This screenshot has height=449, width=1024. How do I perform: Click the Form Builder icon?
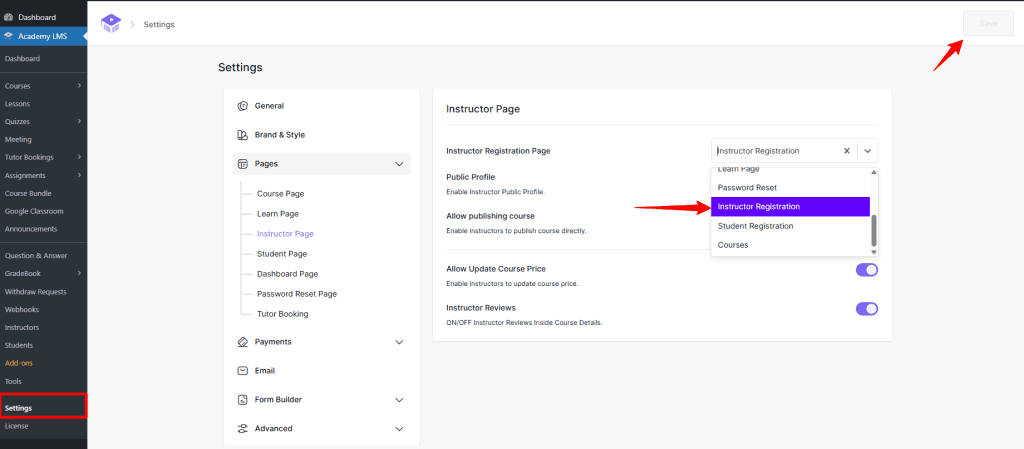[243, 399]
